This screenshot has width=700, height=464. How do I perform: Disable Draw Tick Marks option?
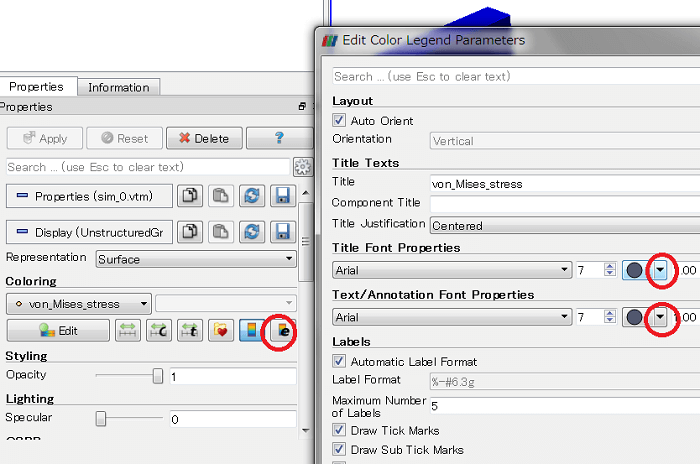pyautogui.click(x=340, y=430)
